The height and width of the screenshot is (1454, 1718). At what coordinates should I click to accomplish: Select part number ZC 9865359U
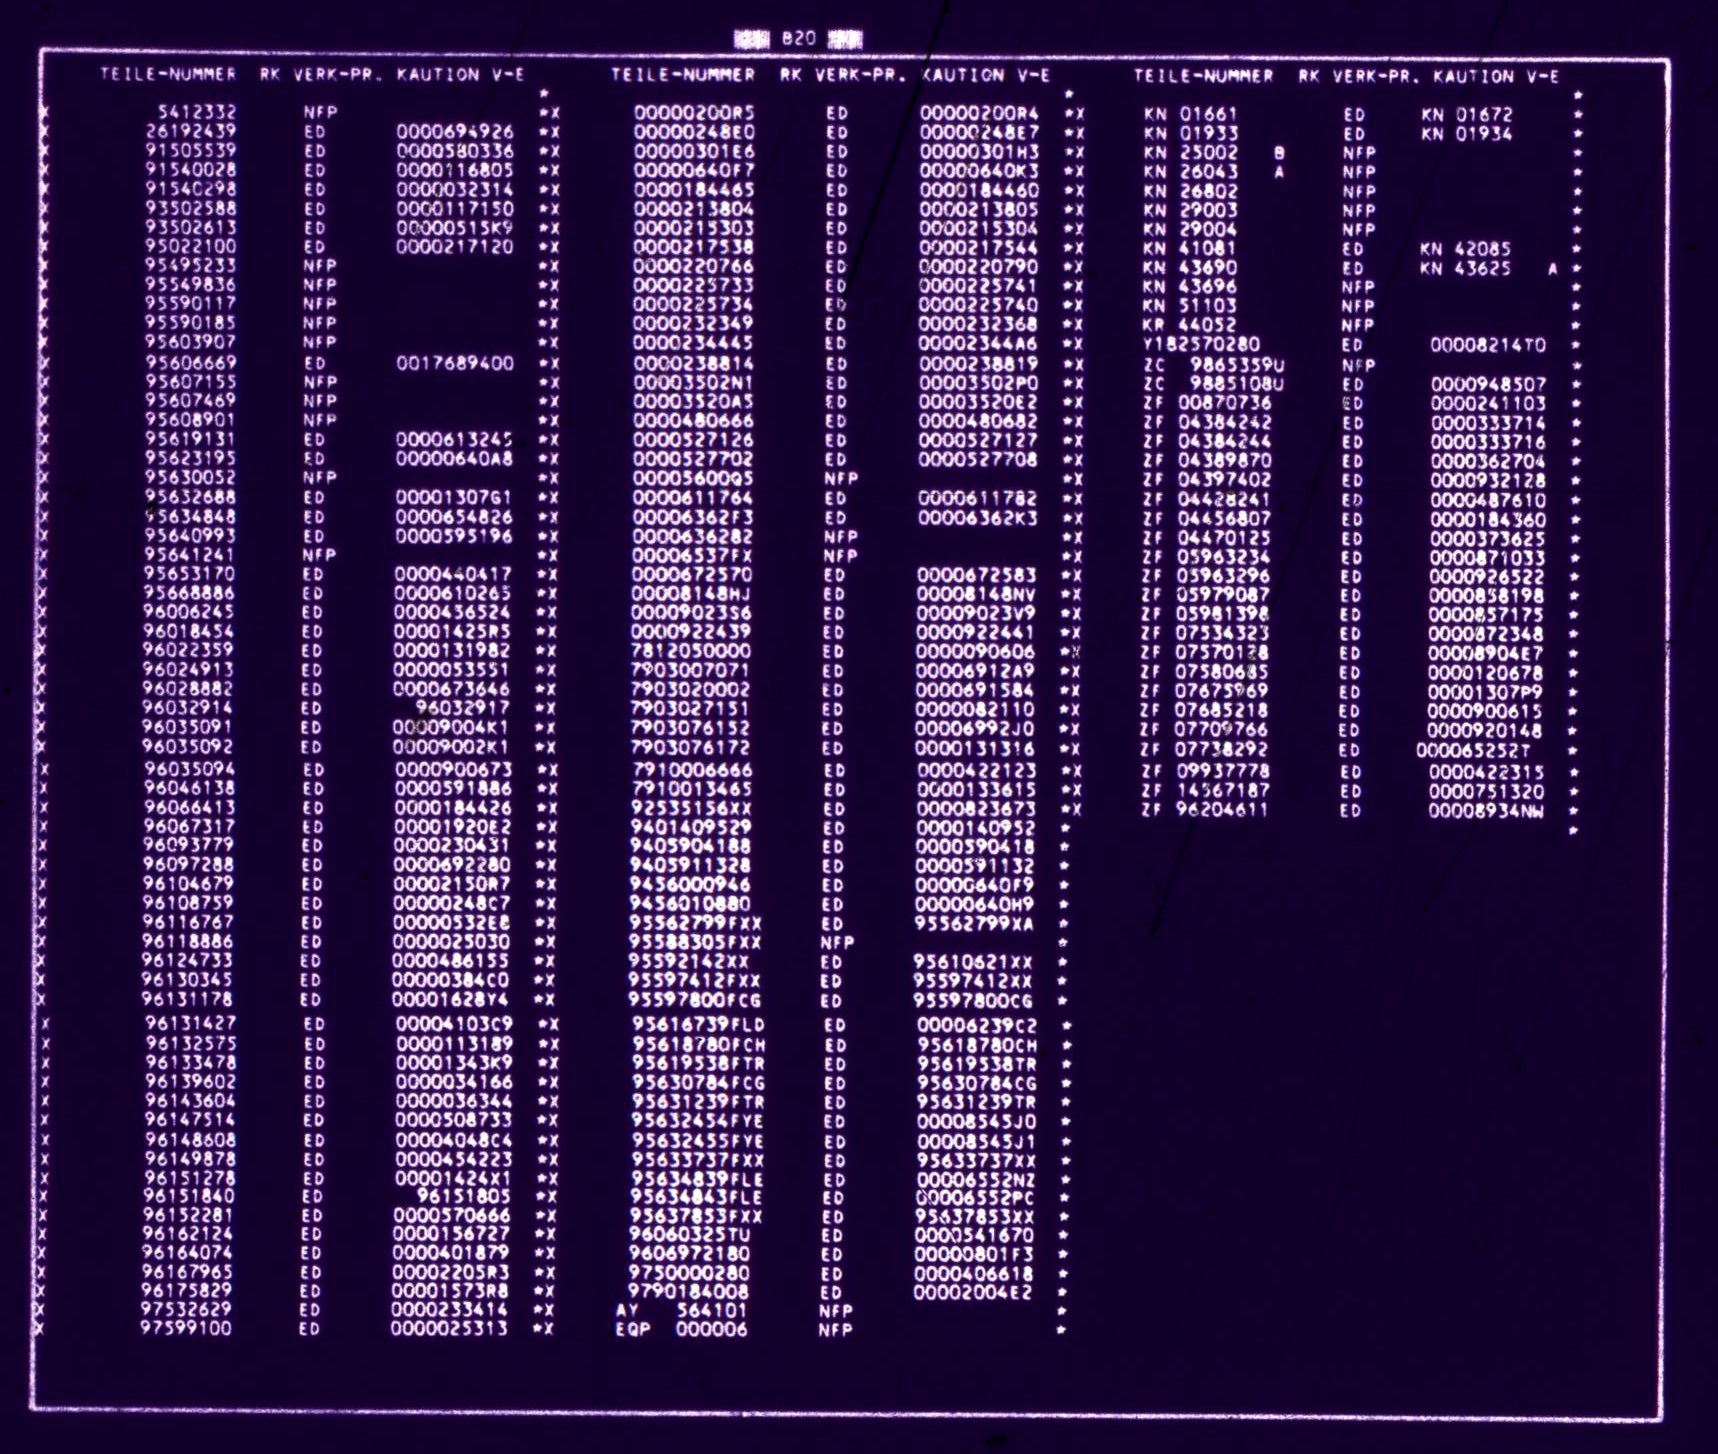(x=1214, y=365)
